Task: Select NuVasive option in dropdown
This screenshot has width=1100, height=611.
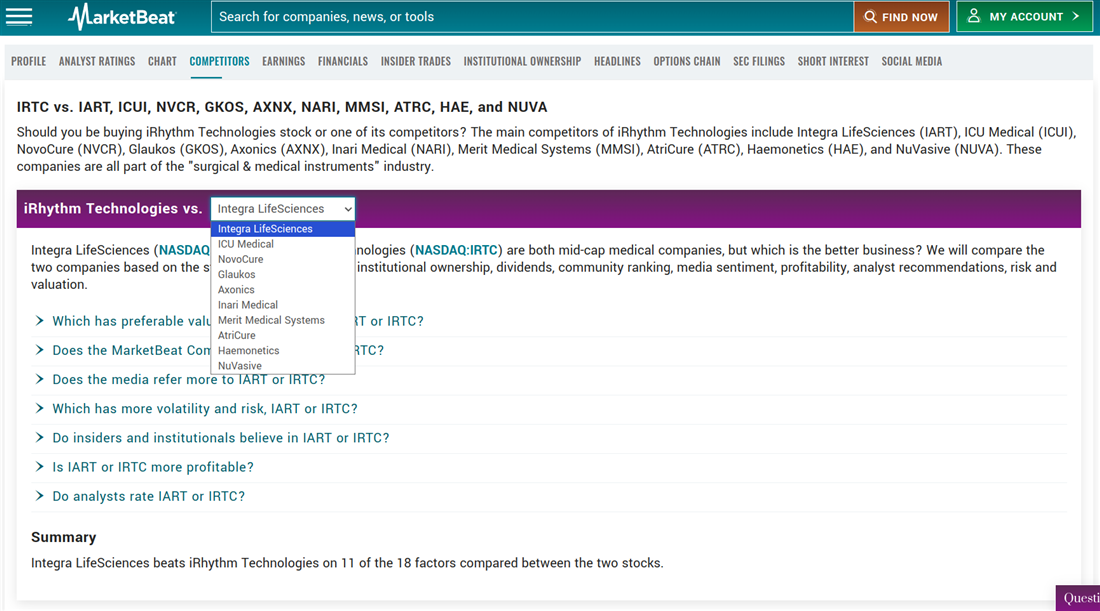Action: 240,366
